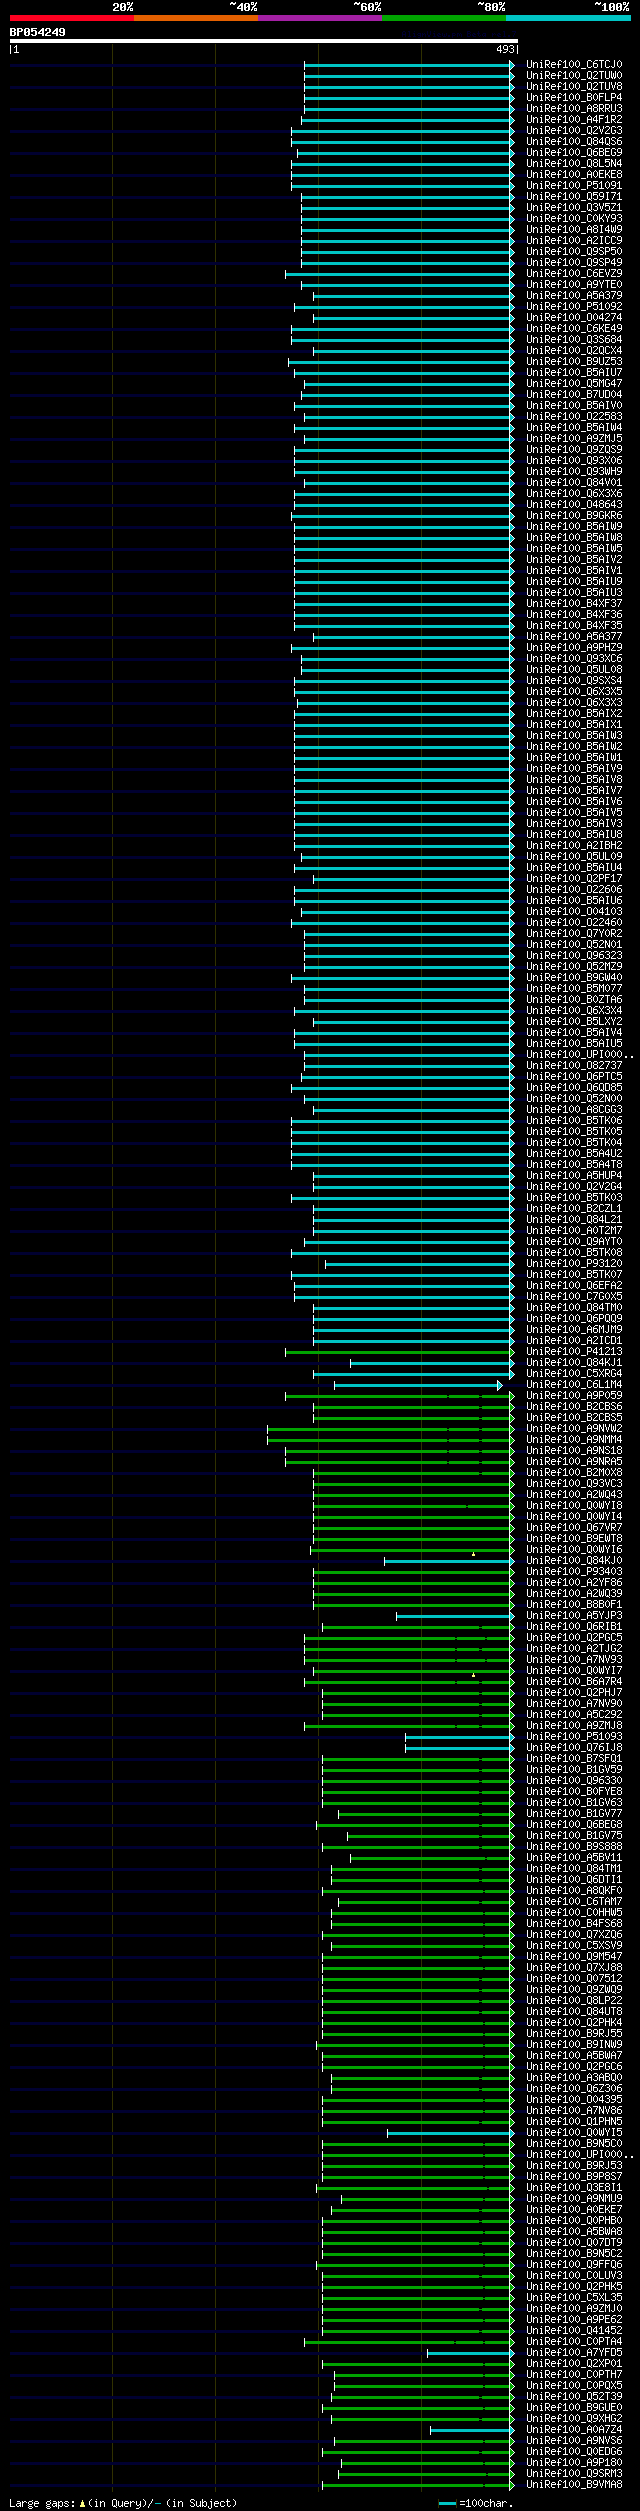Click the green alignment bar for A9NVW2

(391, 1429)
